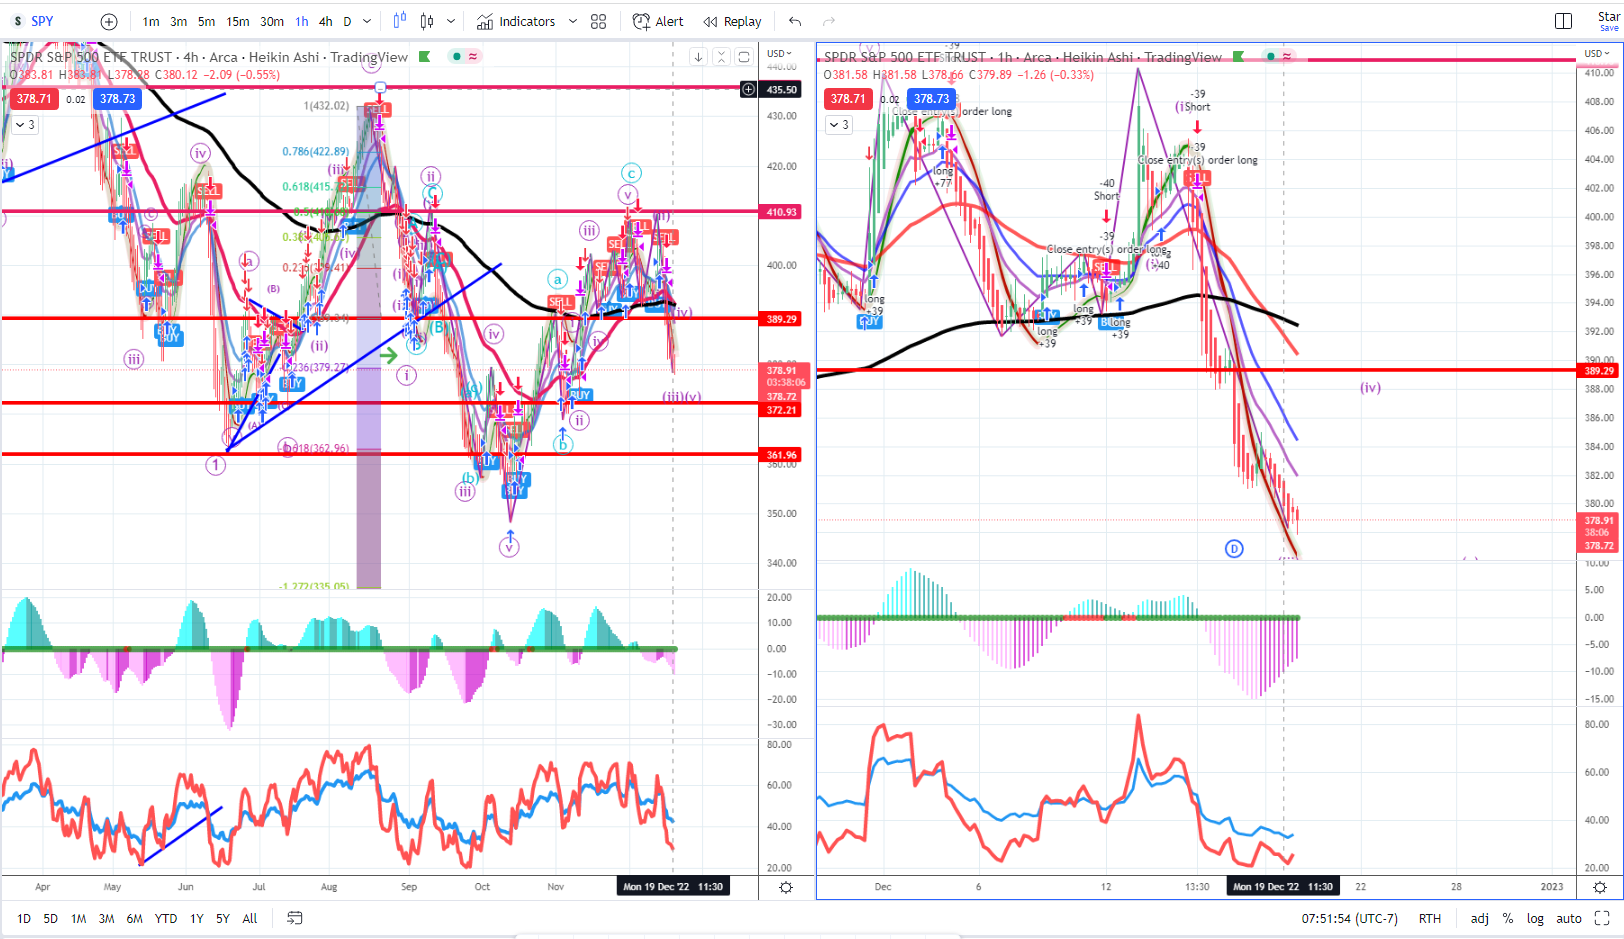
Task: Switch to the D daily timeframe
Action: (x=347, y=21)
